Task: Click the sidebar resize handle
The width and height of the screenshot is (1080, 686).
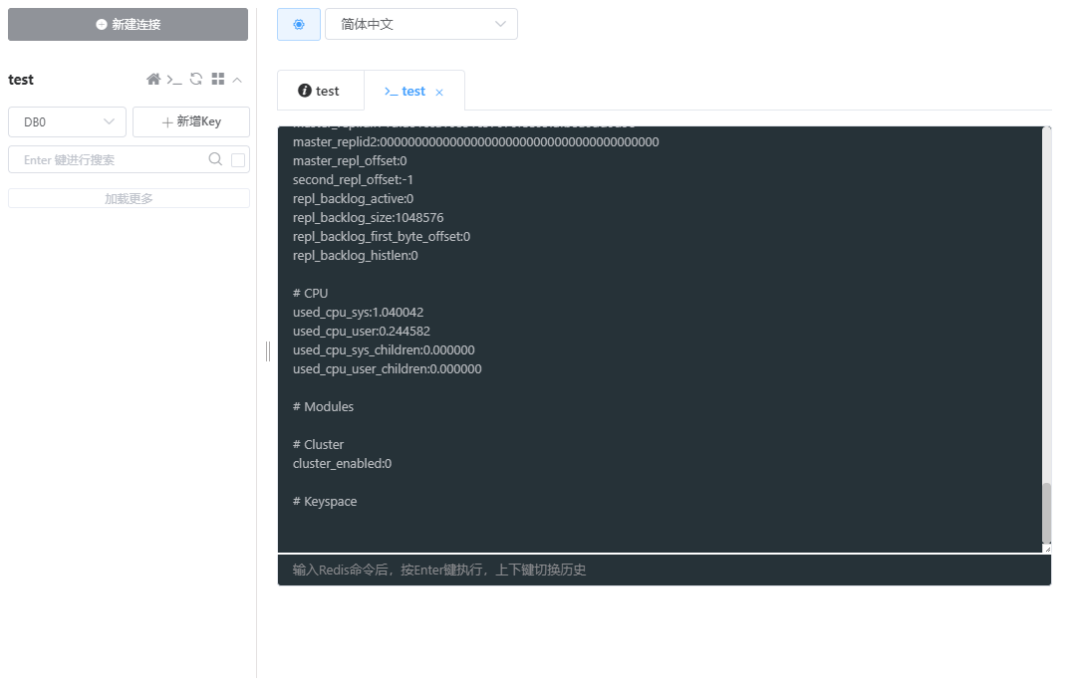Action: click(x=268, y=351)
